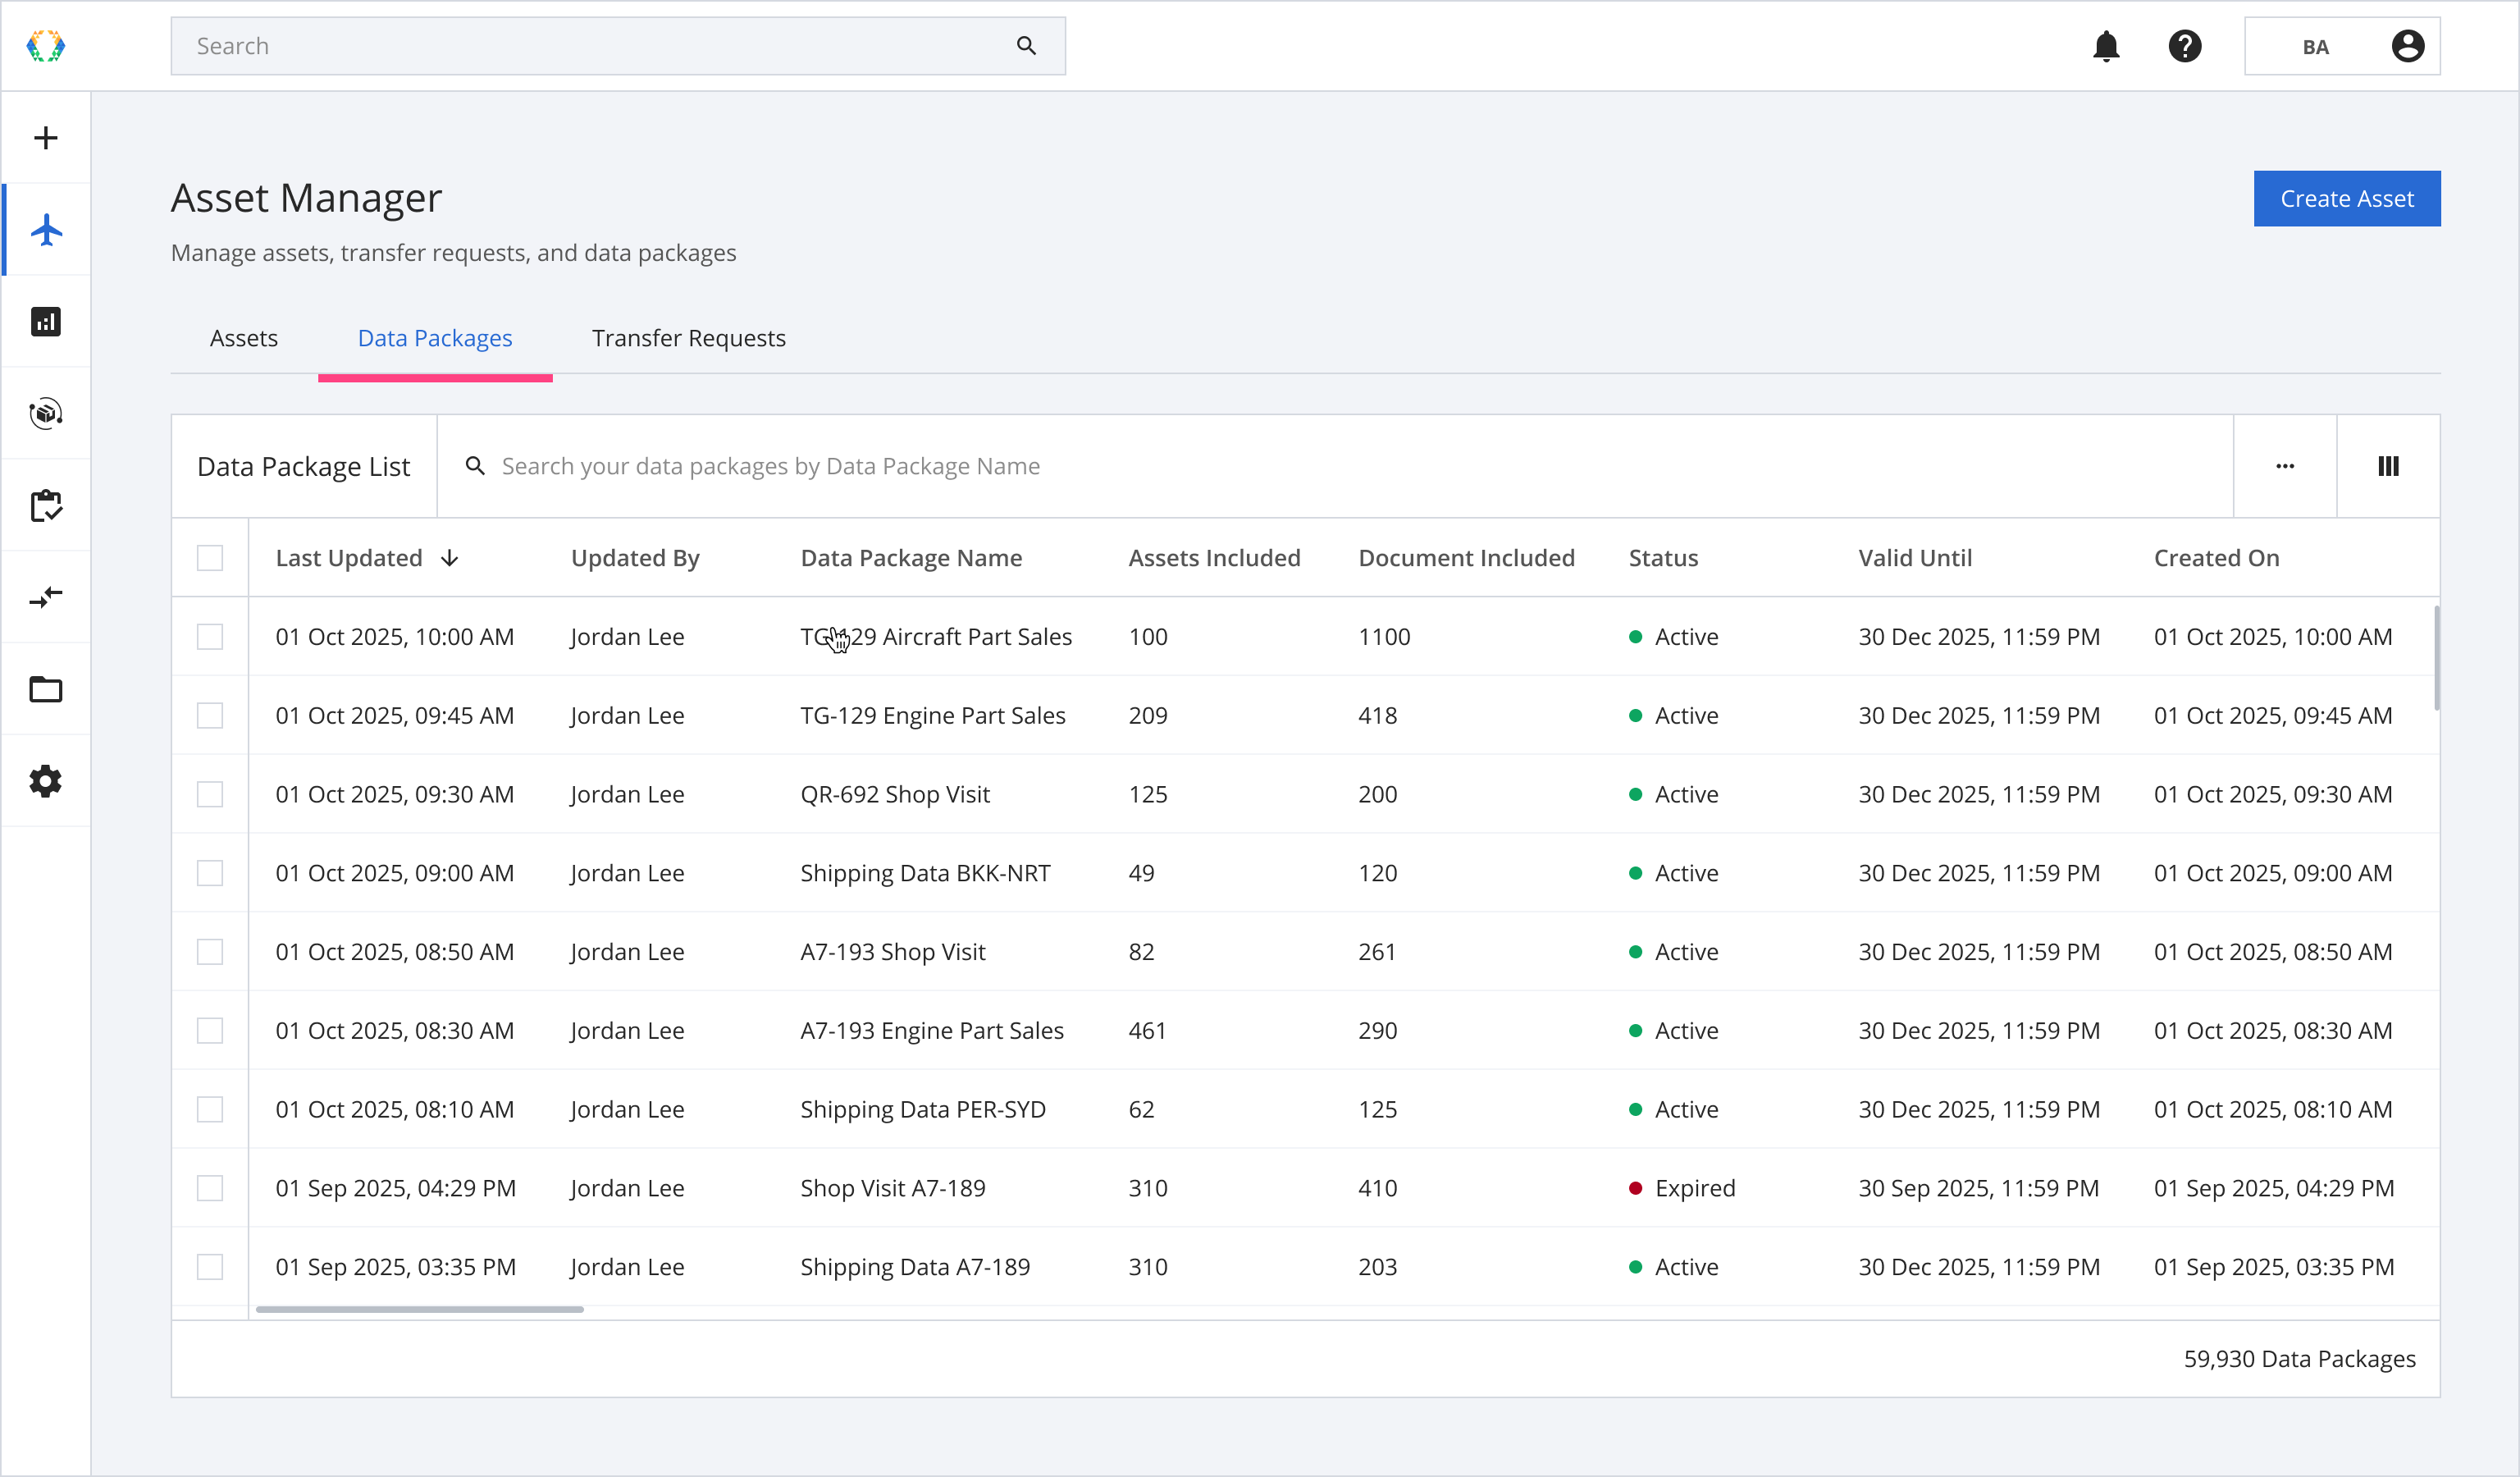Open the three-dots more options menu
This screenshot has width=2520, height=1477.
click(2285, 466)
